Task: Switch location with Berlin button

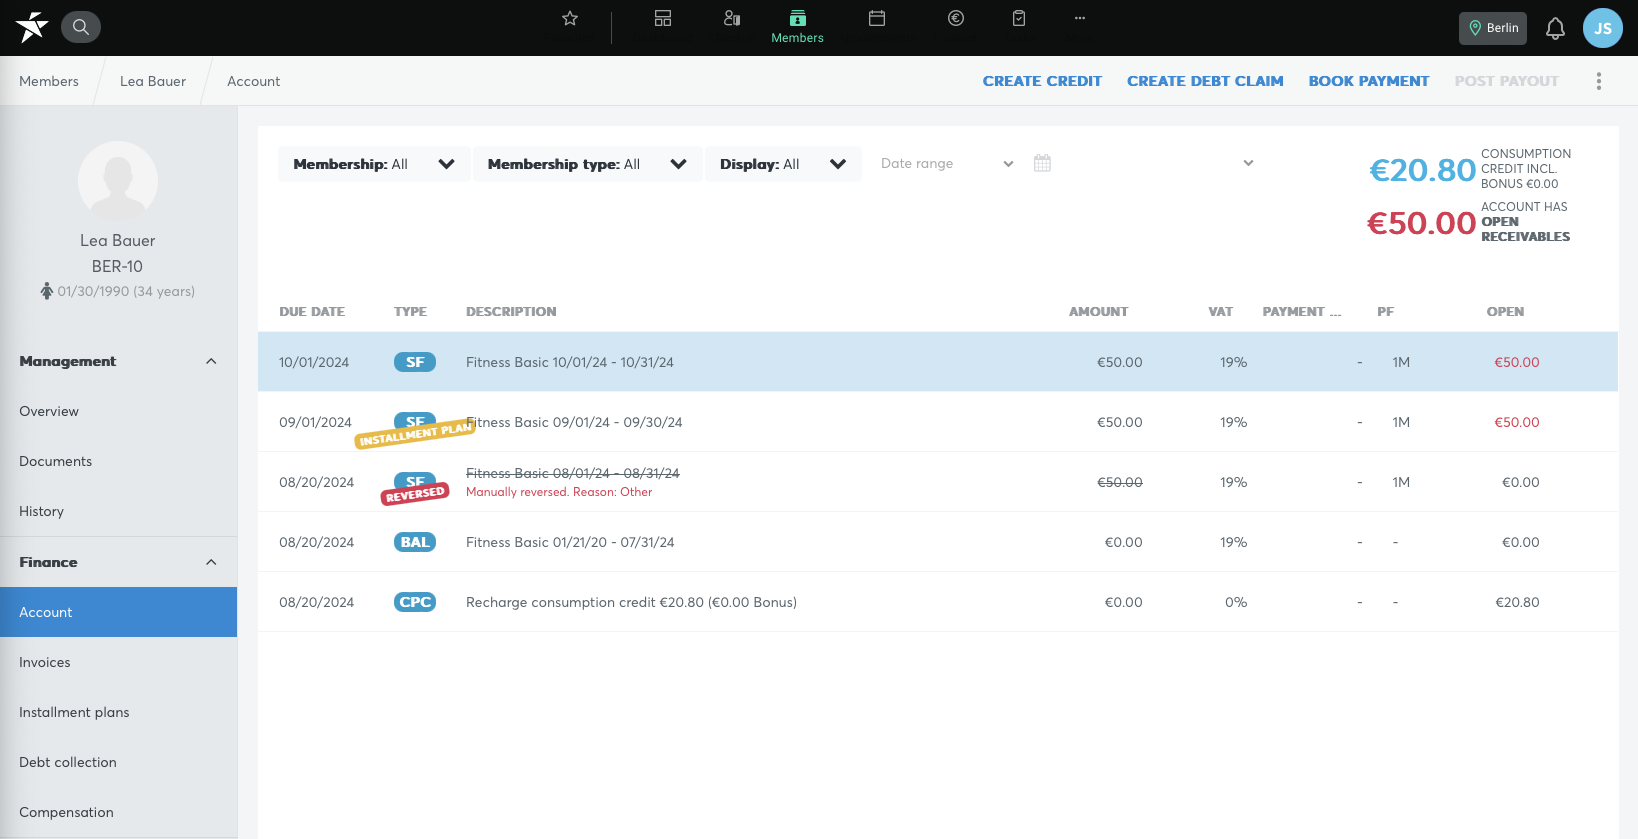Action: pos(1493,28)
